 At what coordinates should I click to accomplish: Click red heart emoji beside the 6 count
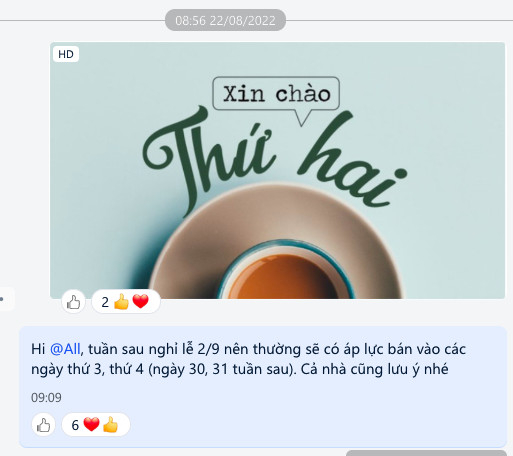pyautogui.click(x=91, y=425)
